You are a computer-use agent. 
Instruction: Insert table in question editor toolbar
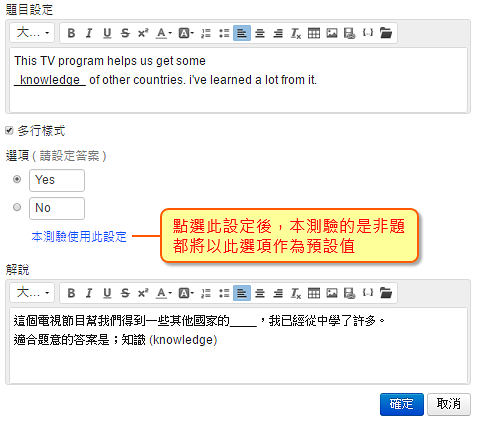pyautogui.click(x=314, y=33)
